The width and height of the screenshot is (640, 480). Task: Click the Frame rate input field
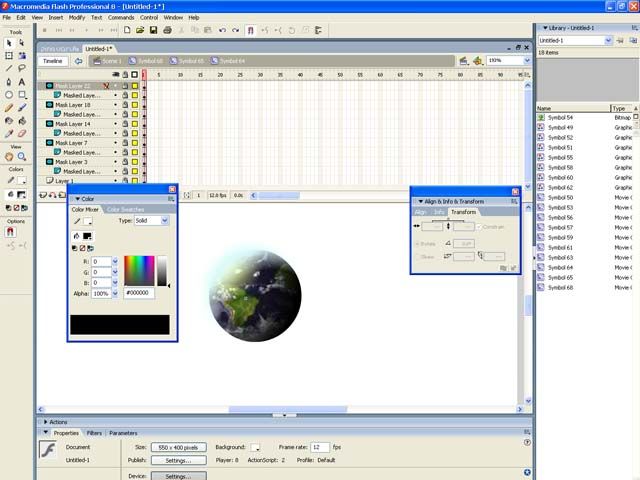(320, 447)
